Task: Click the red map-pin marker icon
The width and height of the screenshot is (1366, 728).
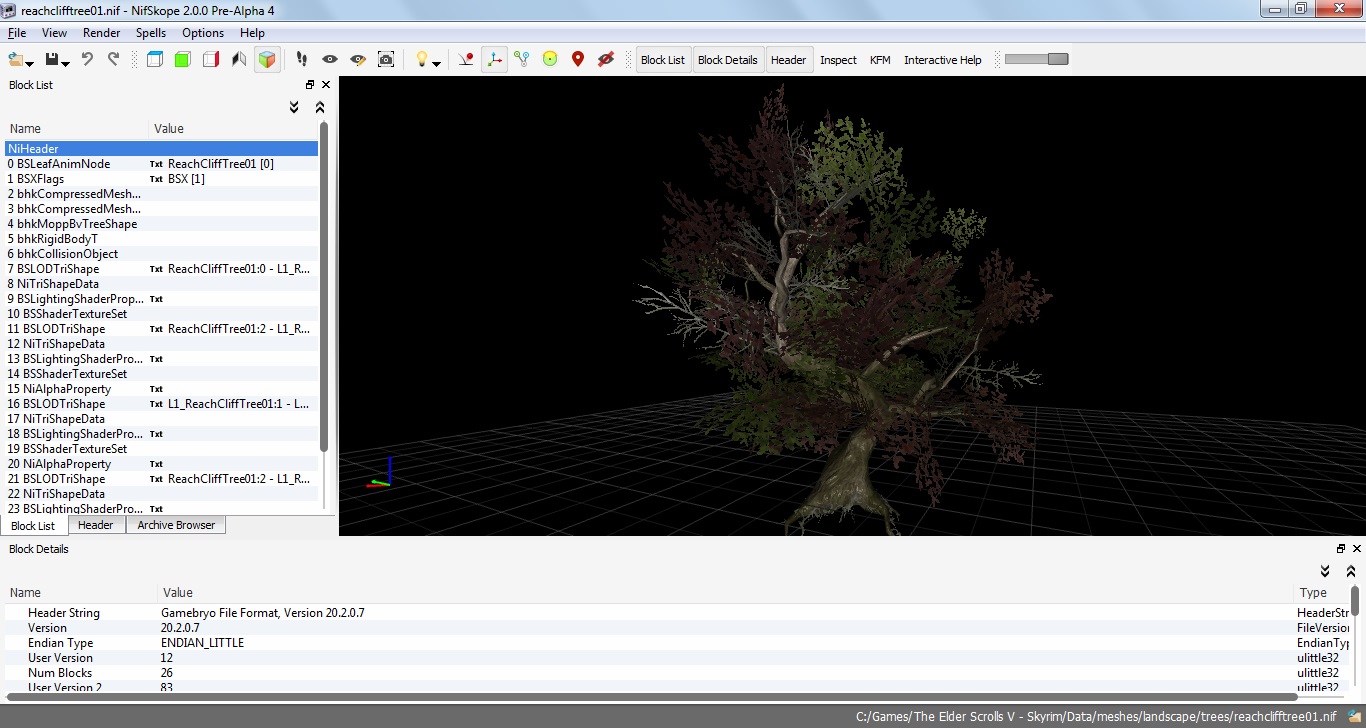Action: (x=577, y=60)
